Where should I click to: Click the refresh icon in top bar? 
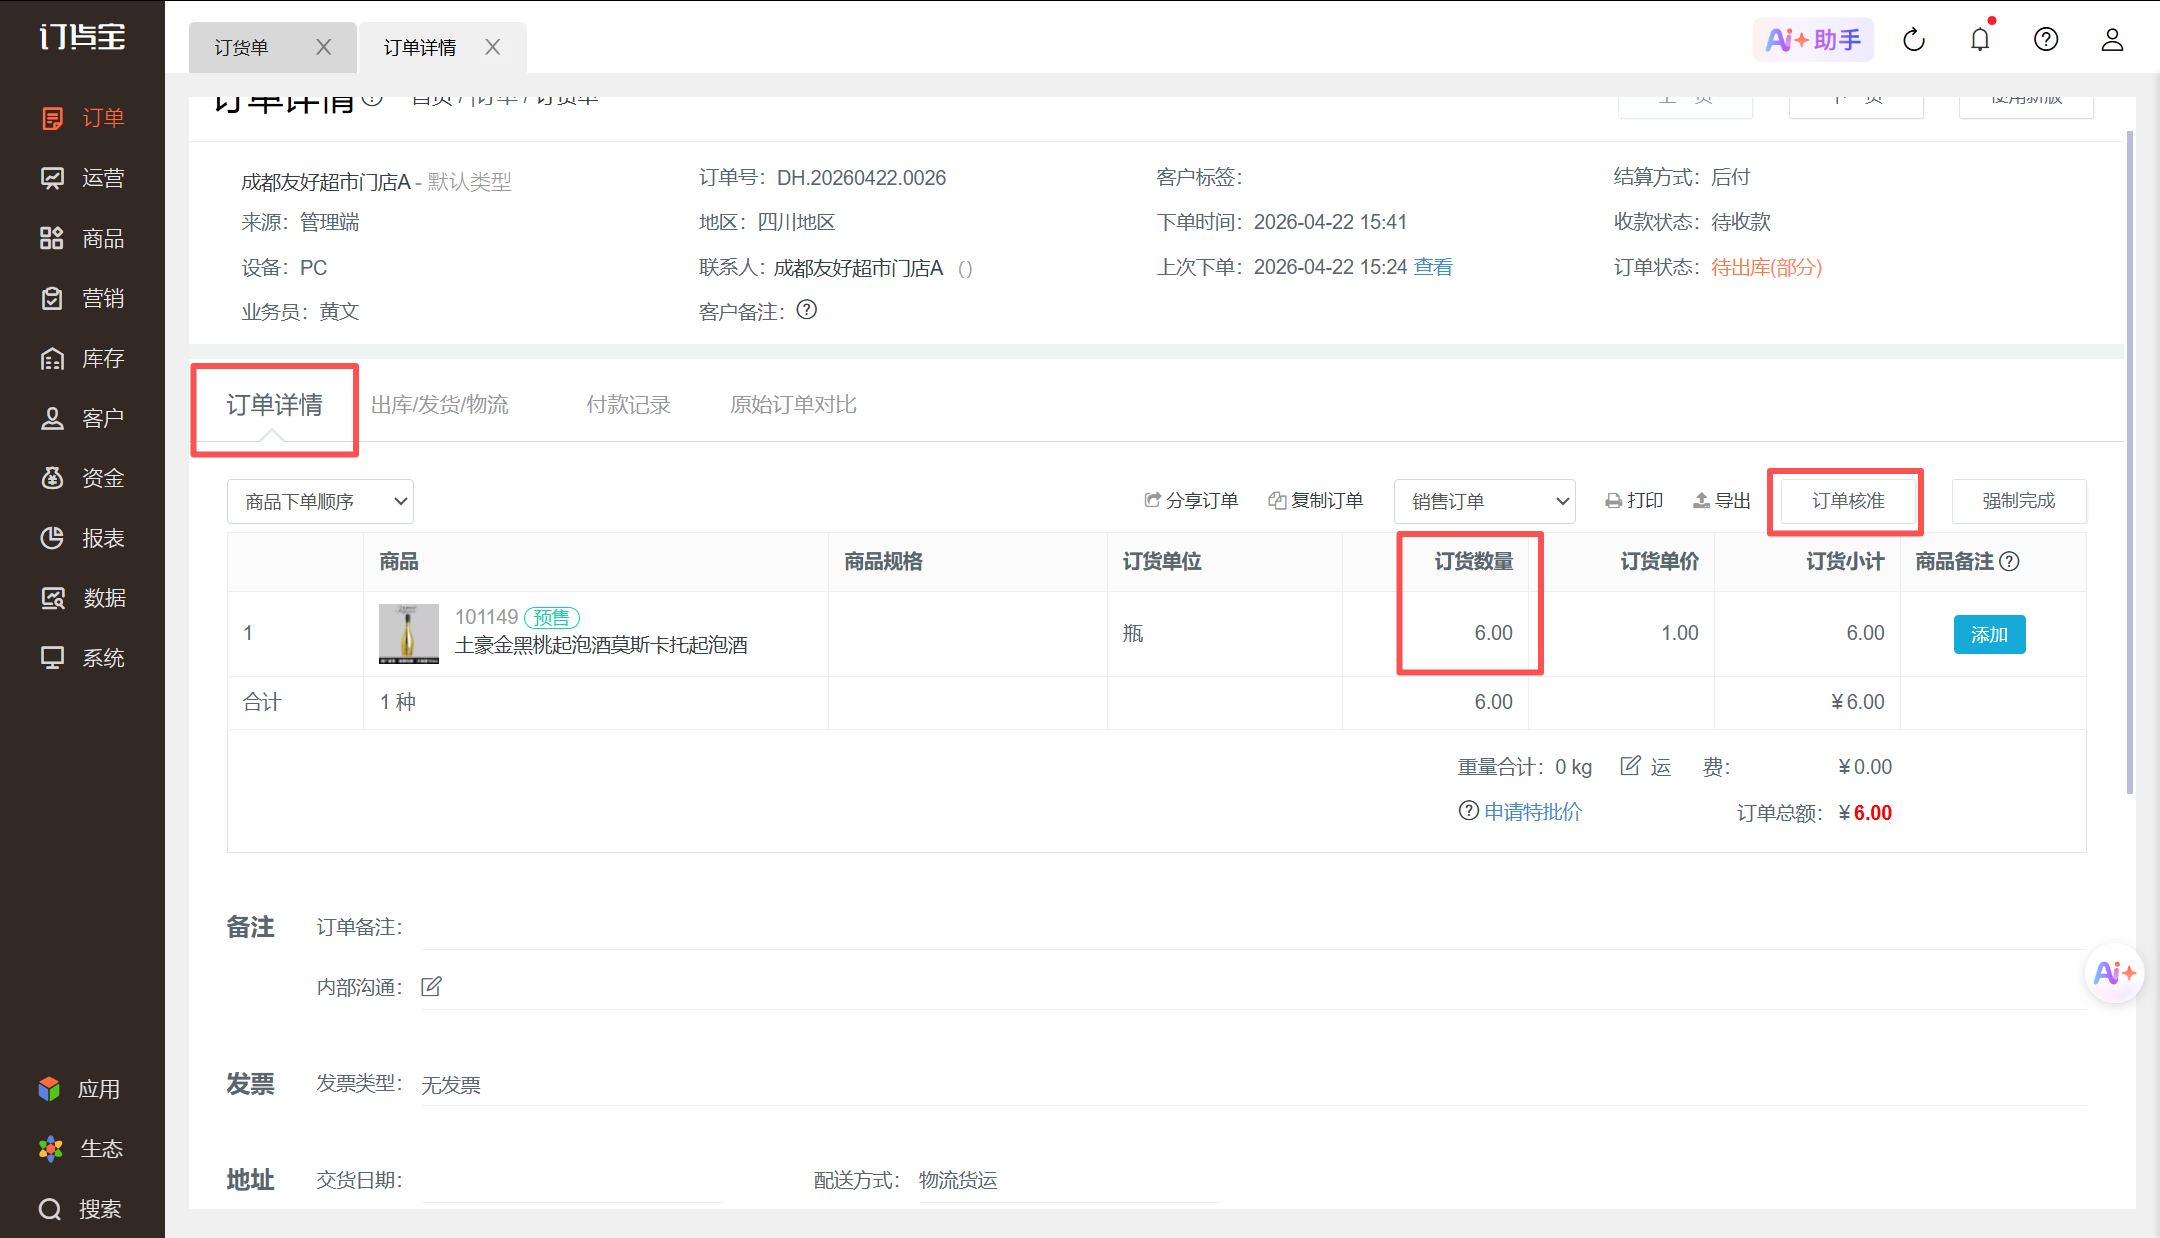pyautogui.click(x=1914, y=40)
